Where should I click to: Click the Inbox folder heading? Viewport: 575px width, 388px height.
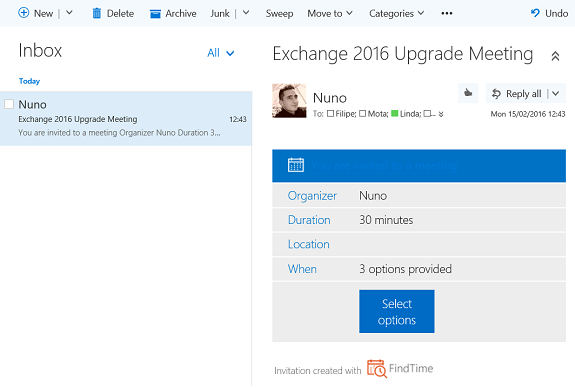click(x=40, y=50)
